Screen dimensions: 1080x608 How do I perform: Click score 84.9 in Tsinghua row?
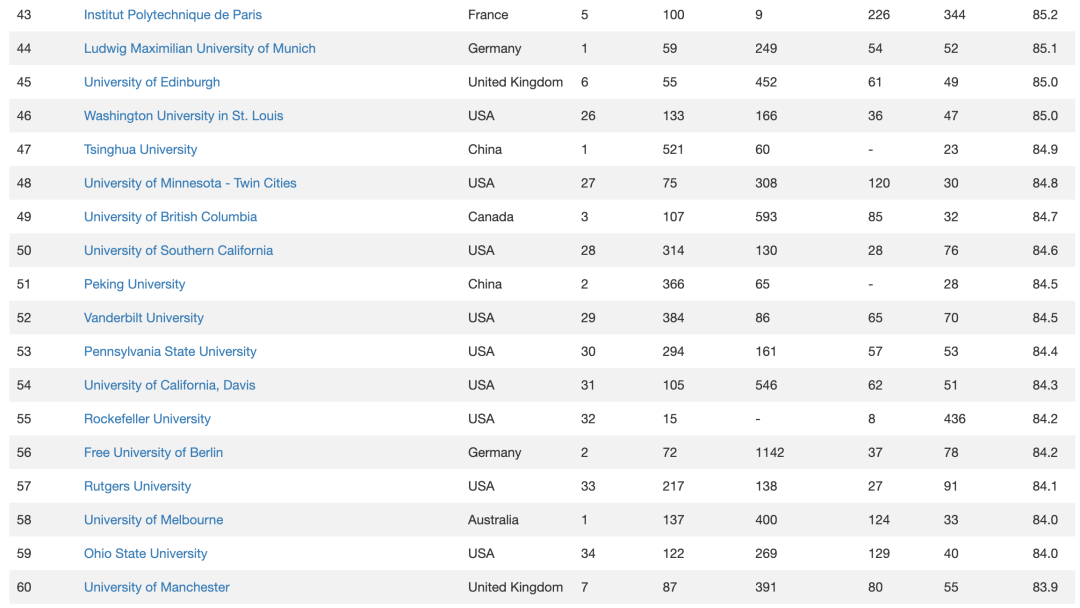[x=1045, y=149]
